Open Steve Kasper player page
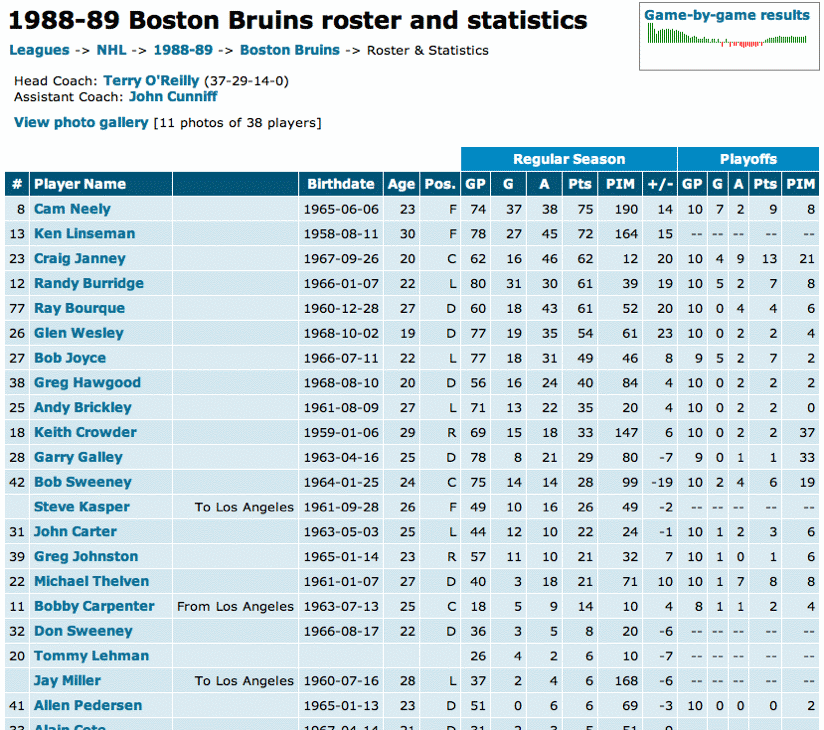Image resolution: width=824 pixels, height=730 pixels. click(x=81, y=507)
